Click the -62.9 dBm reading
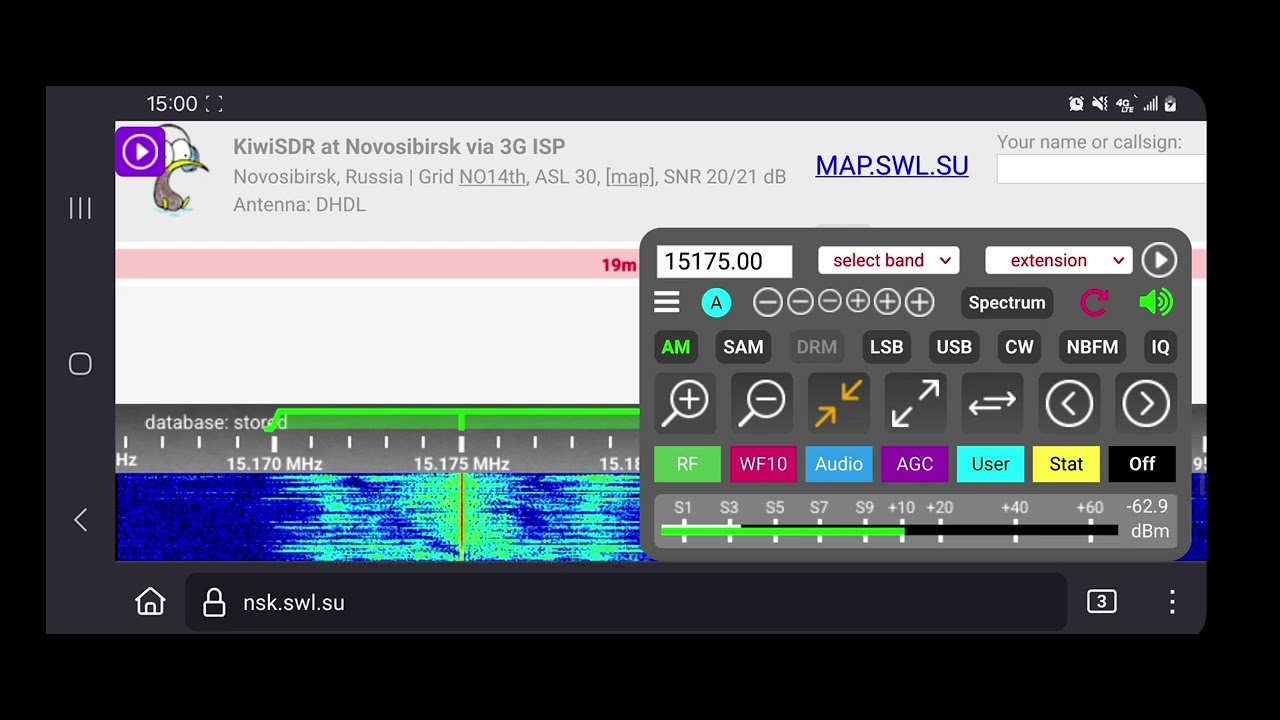 1148,519
